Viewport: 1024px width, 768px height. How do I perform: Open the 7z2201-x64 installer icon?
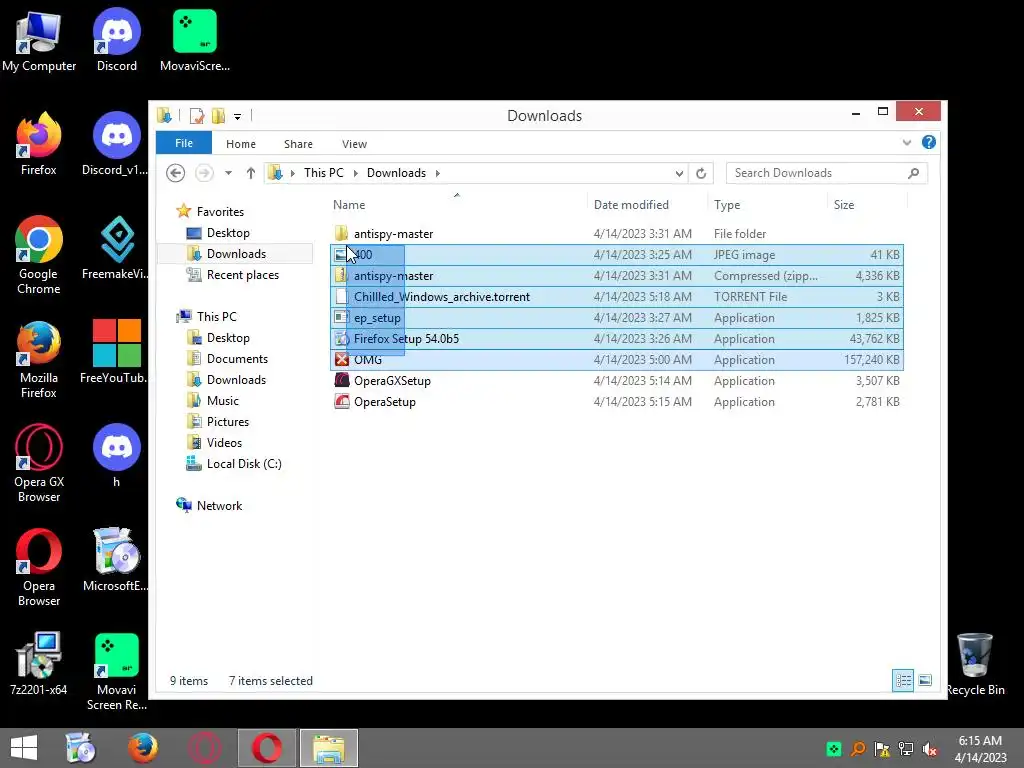(x=39, y=664)
